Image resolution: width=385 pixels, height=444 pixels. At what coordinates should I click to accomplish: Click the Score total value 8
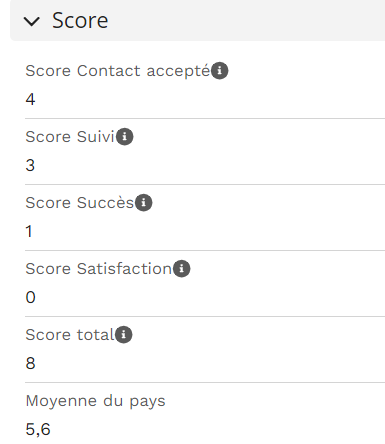tap(30, 363)
